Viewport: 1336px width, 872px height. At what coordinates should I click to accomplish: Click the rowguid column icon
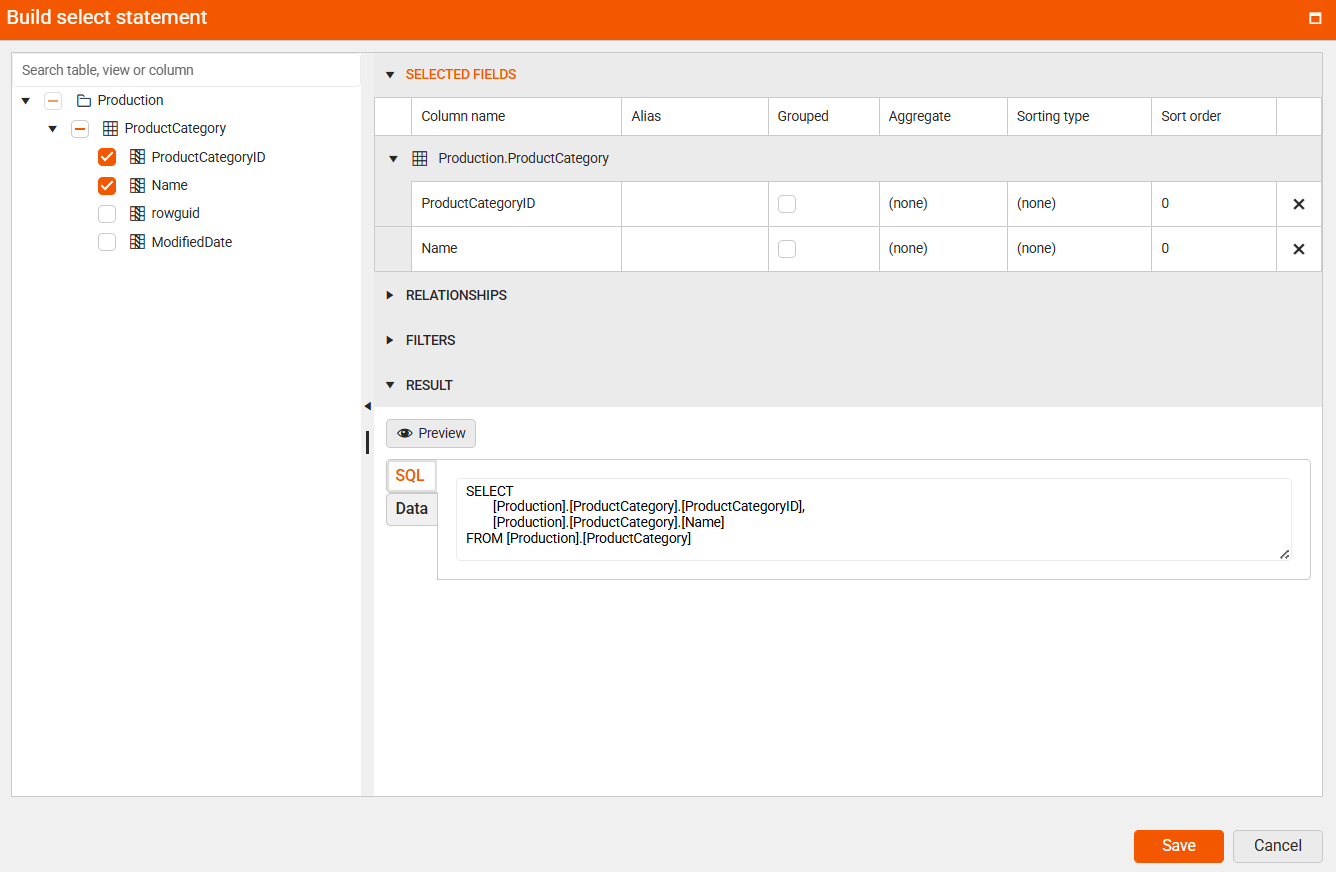(136, 213)
